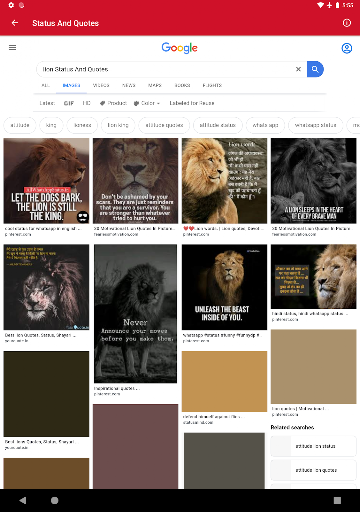The width and height of the screenshot is (360, 512).
Task: Select the HD filter option
Action: point(86,103)
